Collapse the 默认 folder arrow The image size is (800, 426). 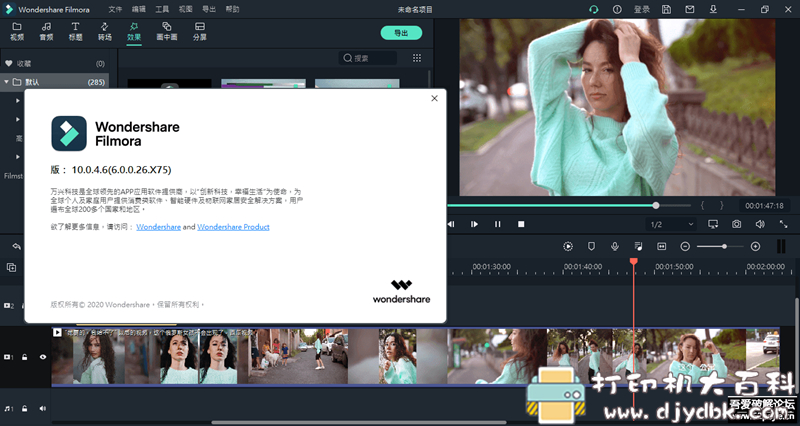[7, 82]
